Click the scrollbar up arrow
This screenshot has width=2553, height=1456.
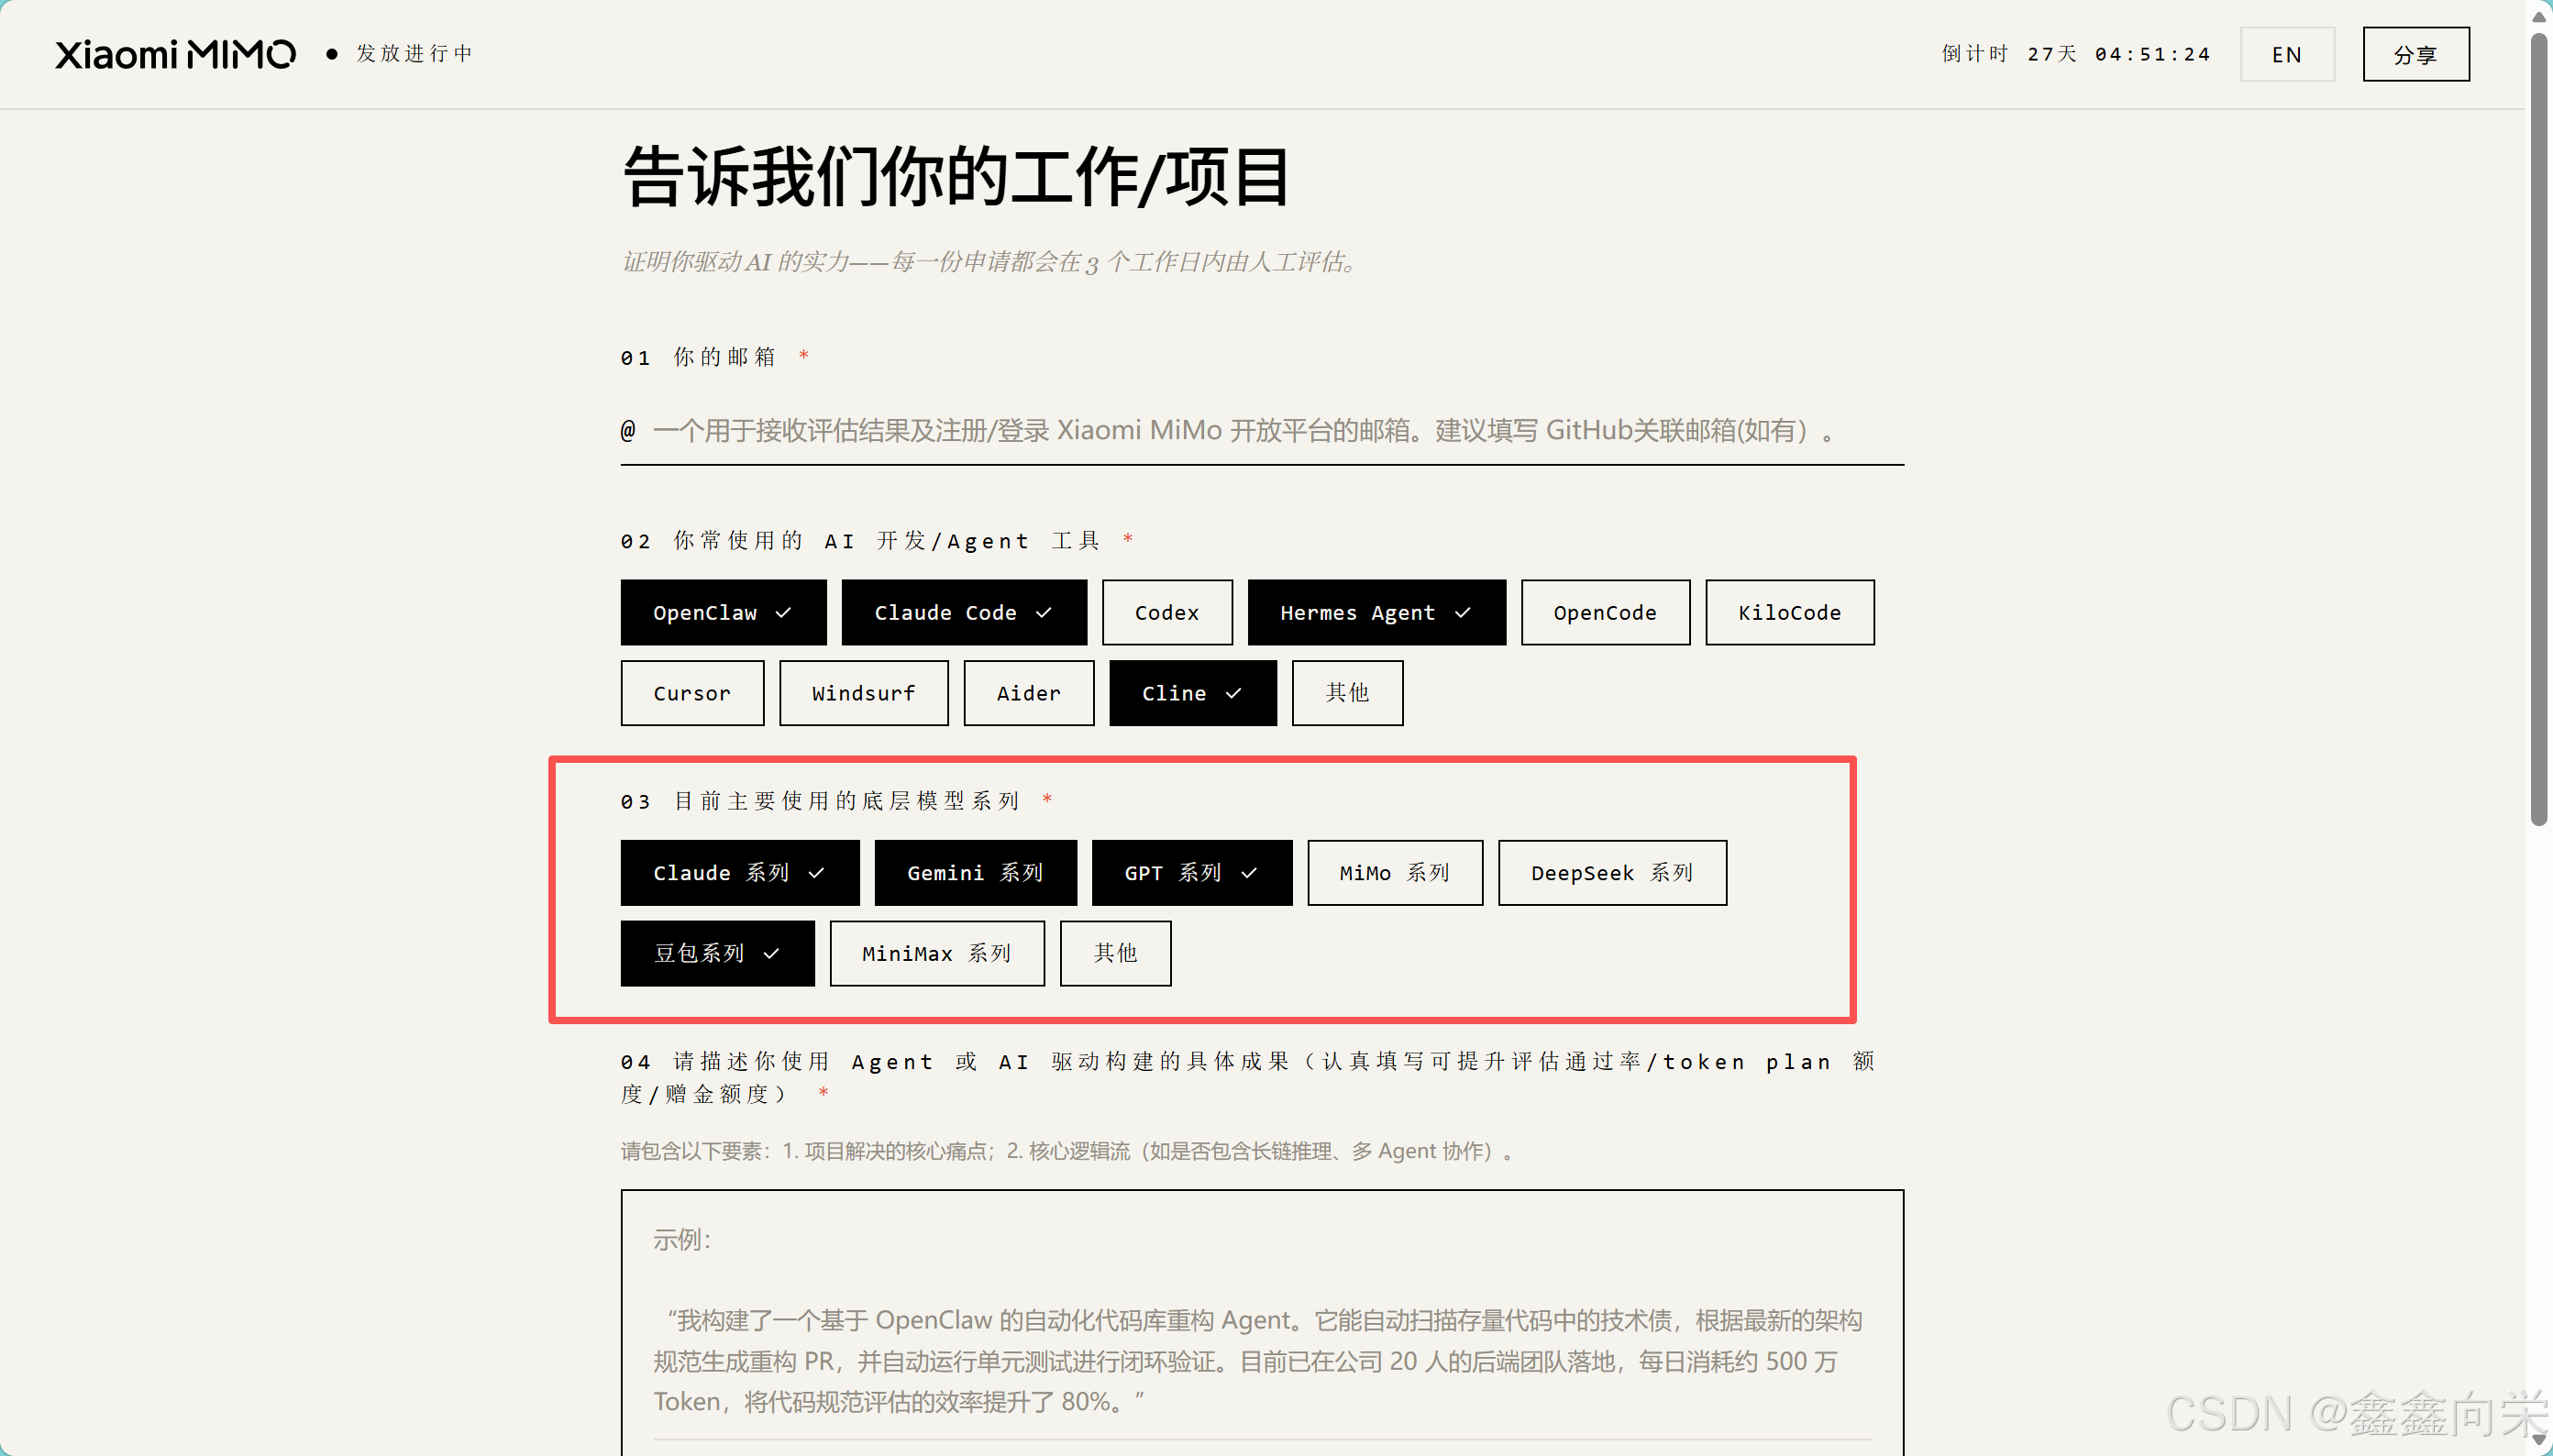2539,16
